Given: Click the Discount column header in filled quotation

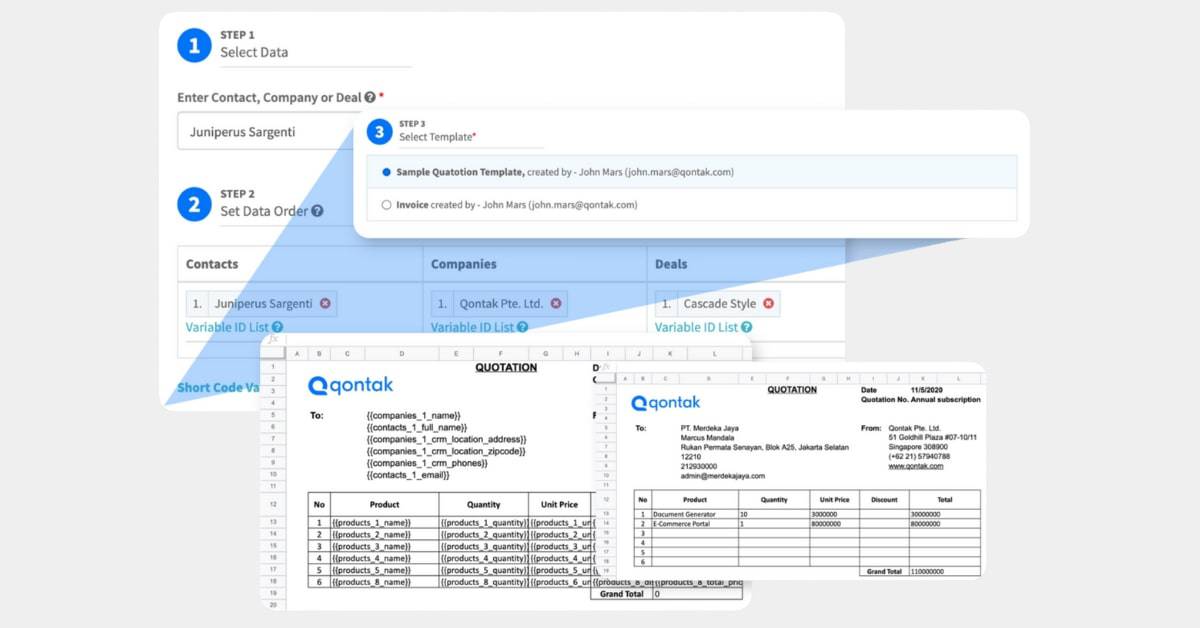Looking at the screenshot, I should (x=884, y=499).
